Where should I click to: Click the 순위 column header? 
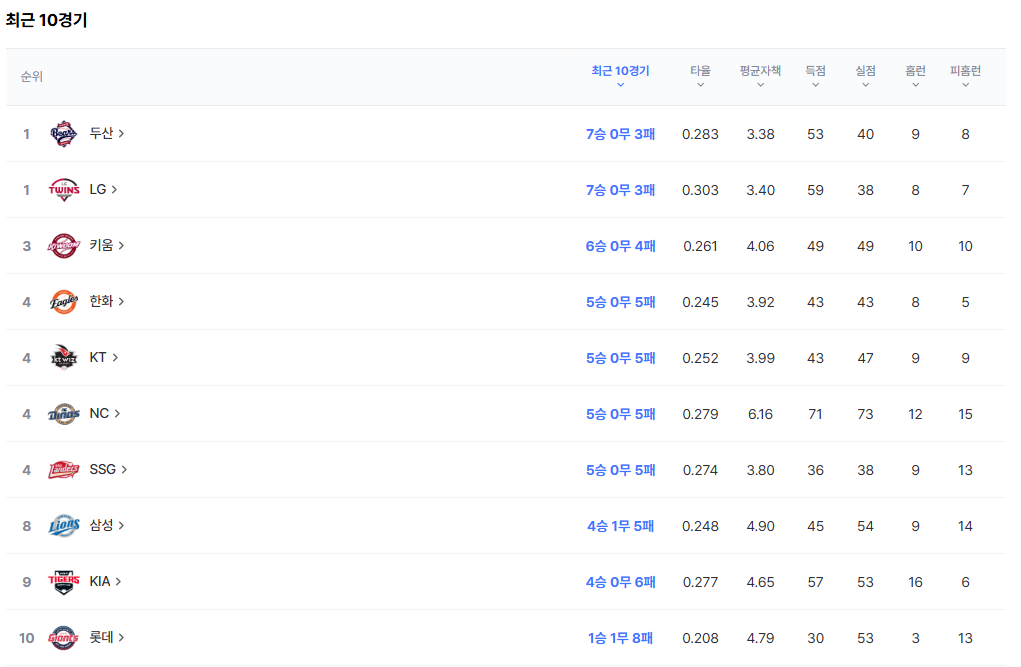(31, 77)
